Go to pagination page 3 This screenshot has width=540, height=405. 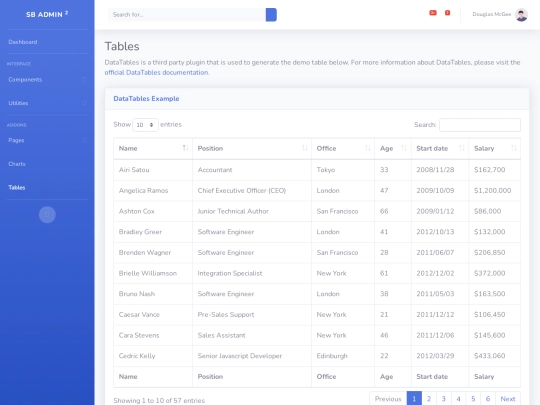pyautogui.click(x=444, y=399)
